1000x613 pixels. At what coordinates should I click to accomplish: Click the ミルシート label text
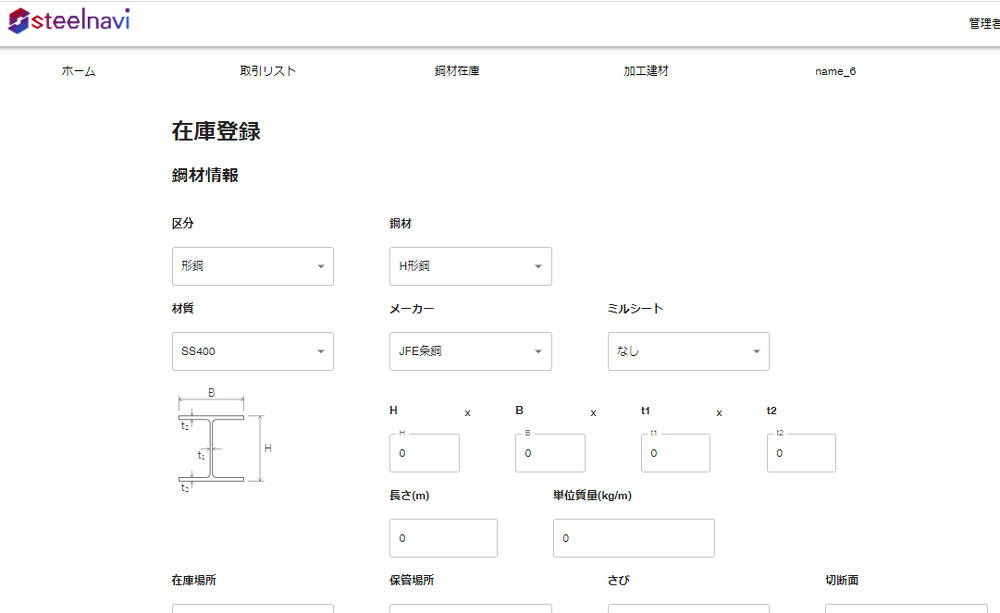[635, 309]
